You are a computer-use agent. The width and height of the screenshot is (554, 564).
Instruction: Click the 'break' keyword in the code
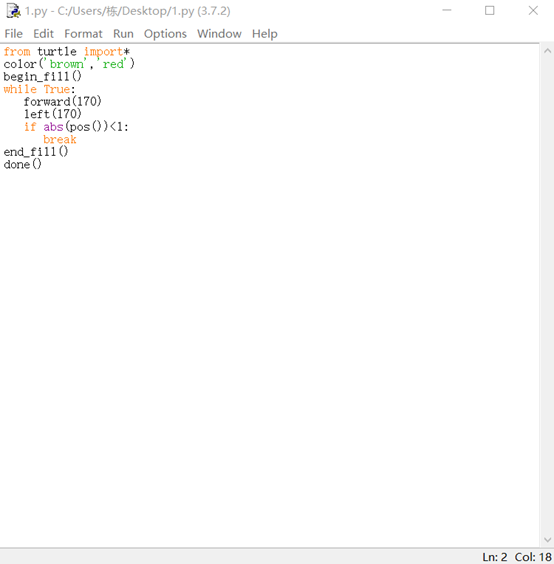[60, 140]
